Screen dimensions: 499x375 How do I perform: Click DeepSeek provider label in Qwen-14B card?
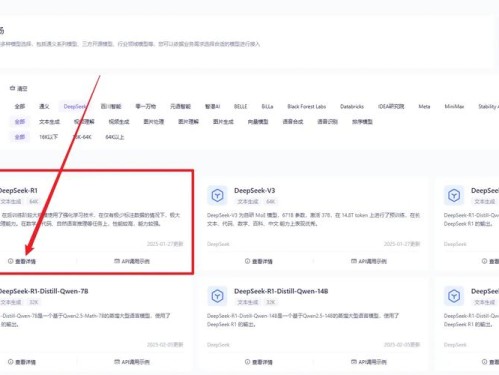218,345
